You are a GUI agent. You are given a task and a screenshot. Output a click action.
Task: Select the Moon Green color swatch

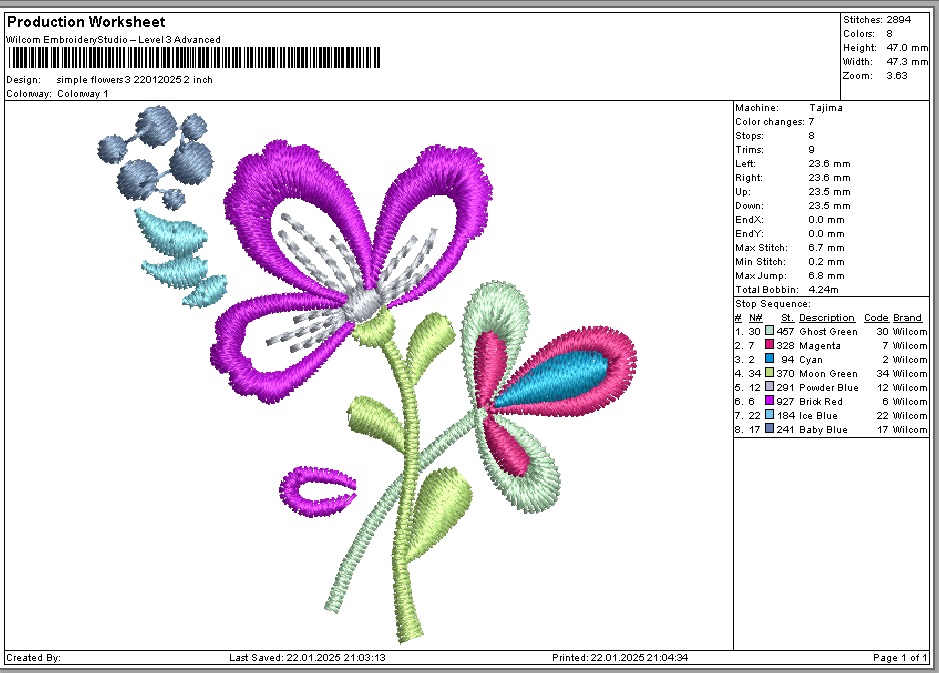pos(770,372)
